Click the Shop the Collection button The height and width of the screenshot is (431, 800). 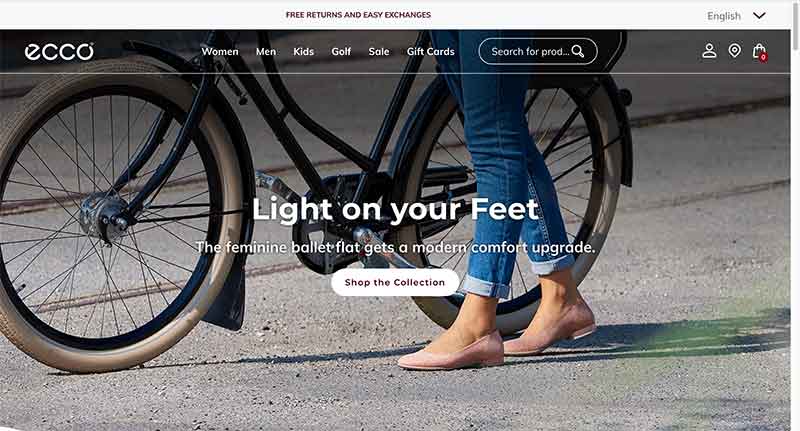tap(395, 282)
